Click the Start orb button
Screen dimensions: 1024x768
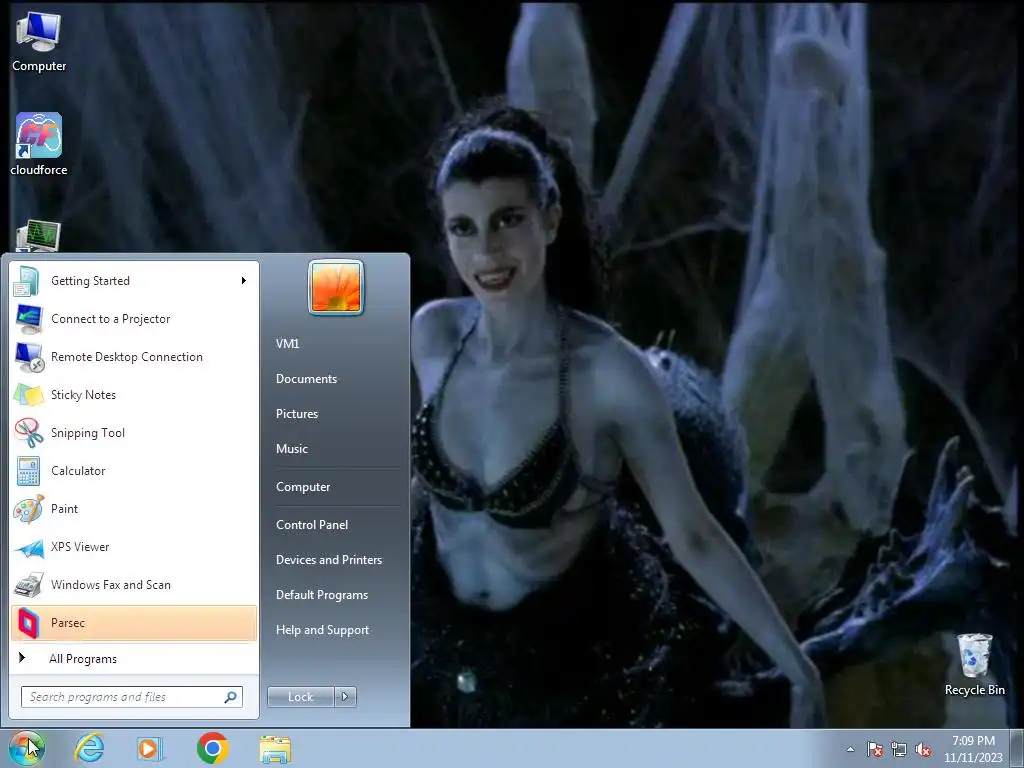tap(26, 748)
